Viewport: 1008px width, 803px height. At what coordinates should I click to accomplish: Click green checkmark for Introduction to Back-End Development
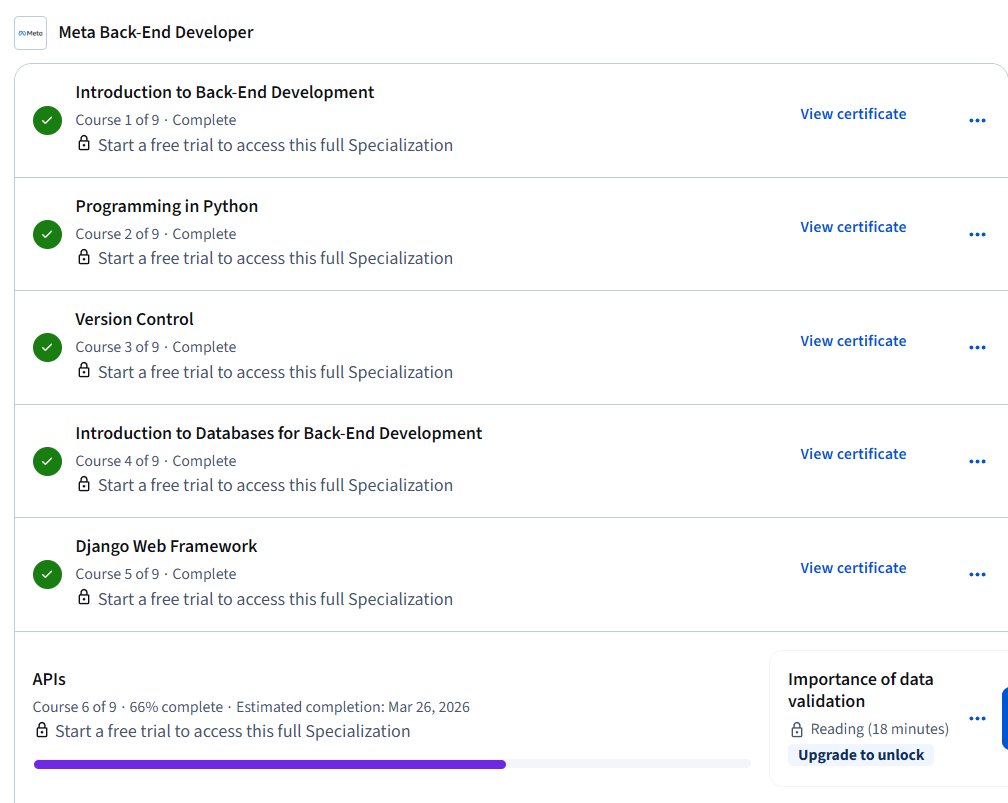pos(48,120)
